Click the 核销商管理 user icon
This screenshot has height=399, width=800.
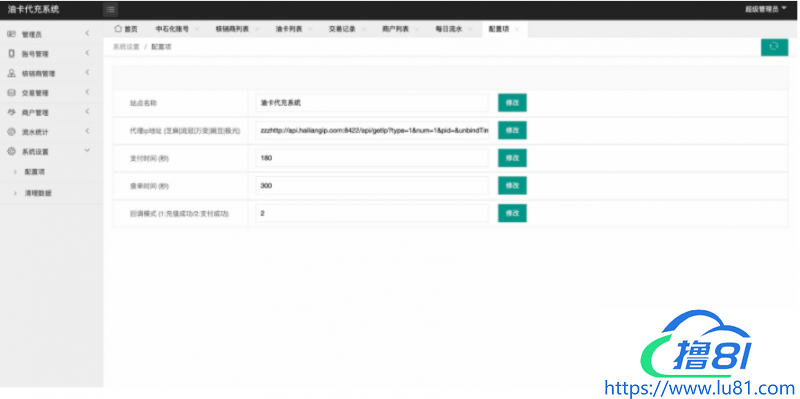point(11,73)
